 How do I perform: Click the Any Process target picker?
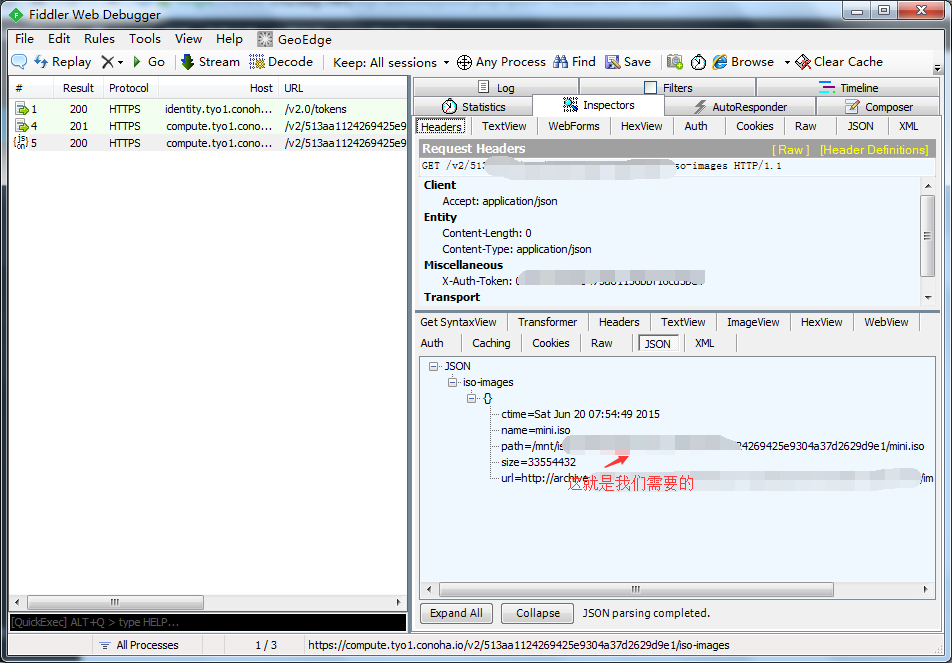coord(501,62)
